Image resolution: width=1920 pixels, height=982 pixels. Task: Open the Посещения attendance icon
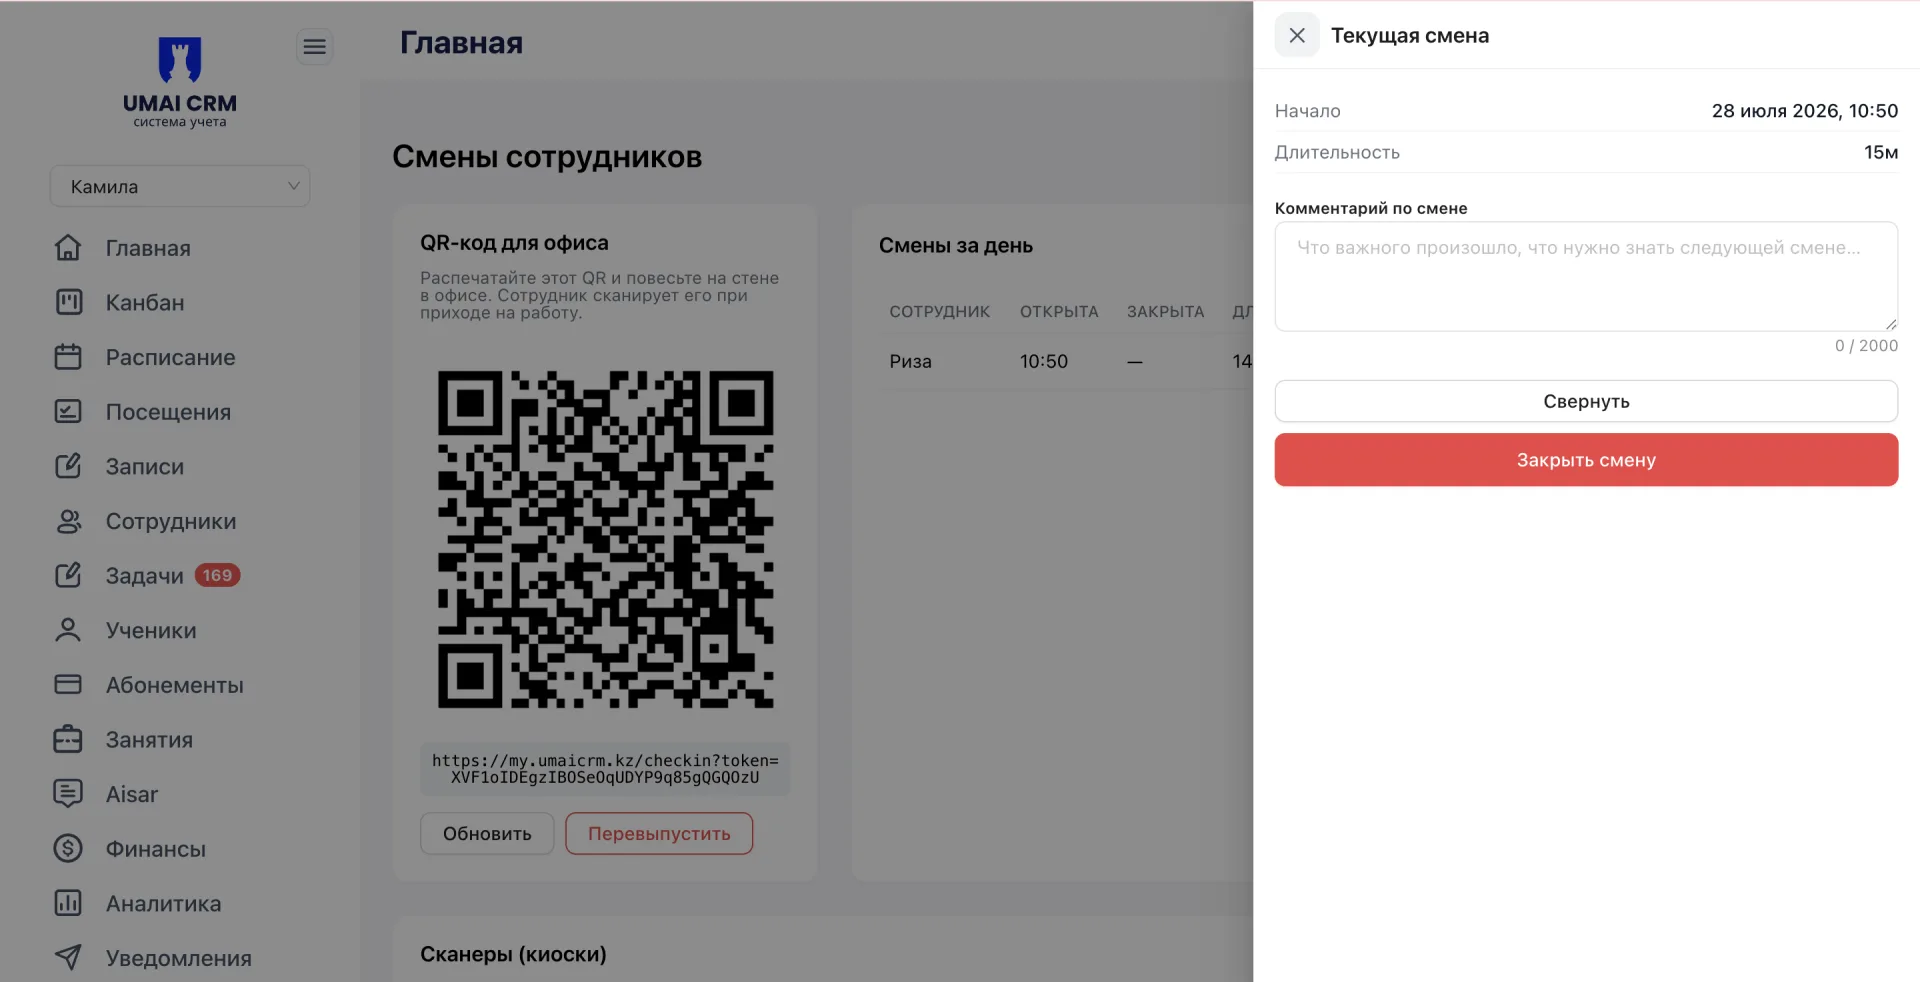pos(68,411)
